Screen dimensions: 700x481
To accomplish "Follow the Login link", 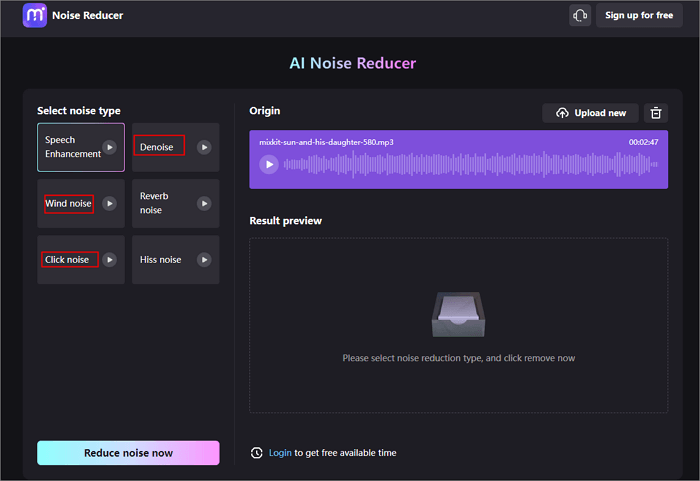I will pyautogui.click(x=280, y=453).
